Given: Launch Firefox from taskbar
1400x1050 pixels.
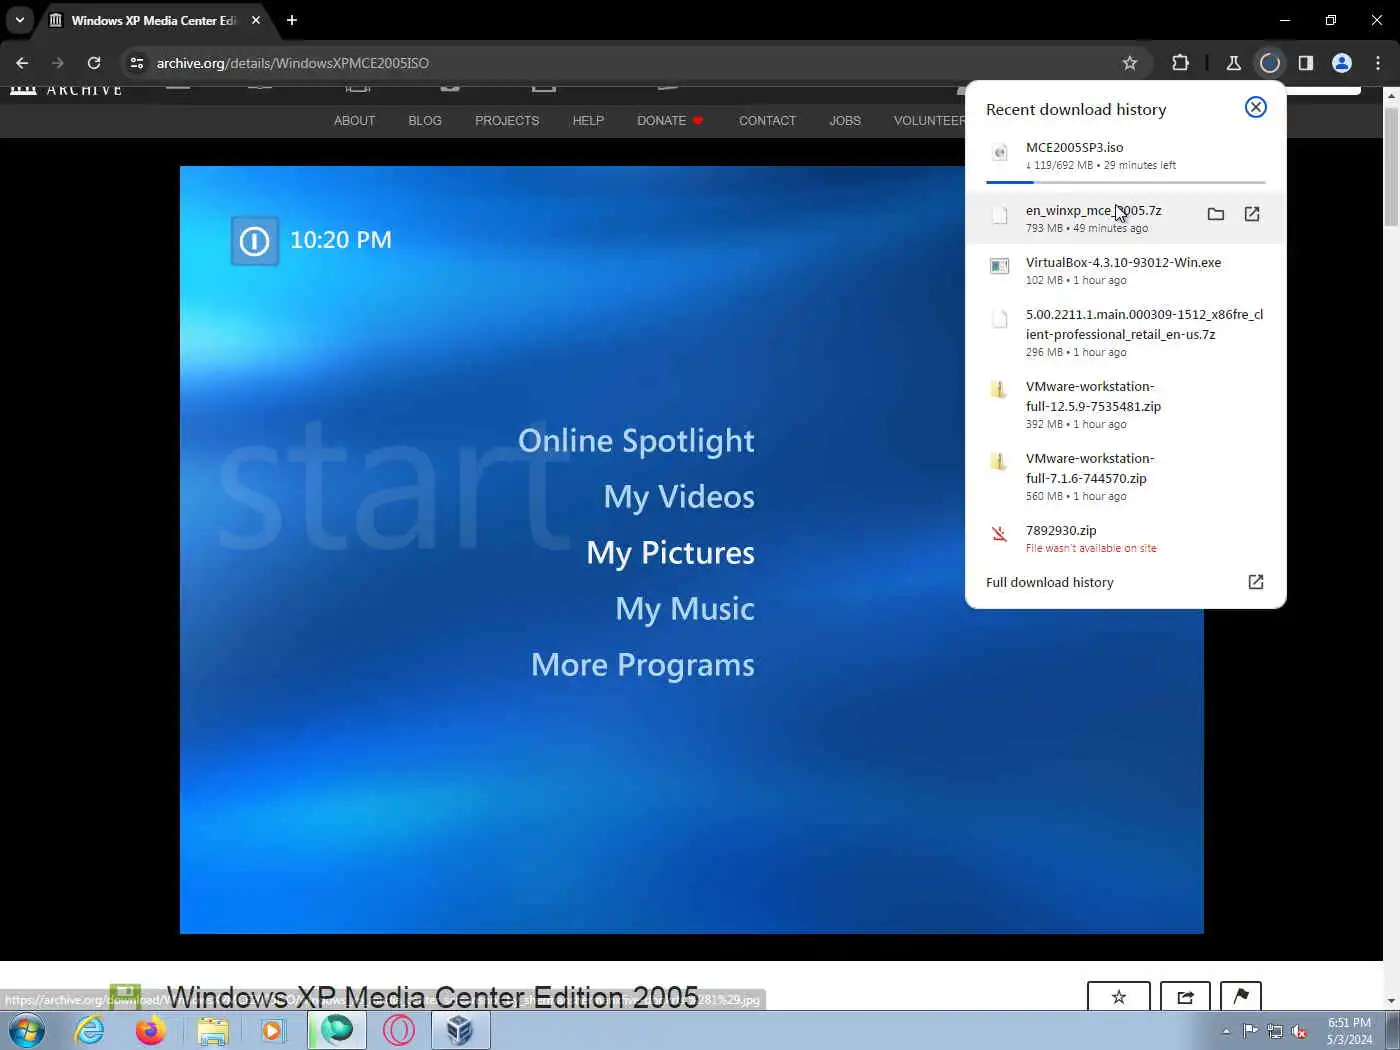Looking at the screenshot, I should coord(151,1030).
